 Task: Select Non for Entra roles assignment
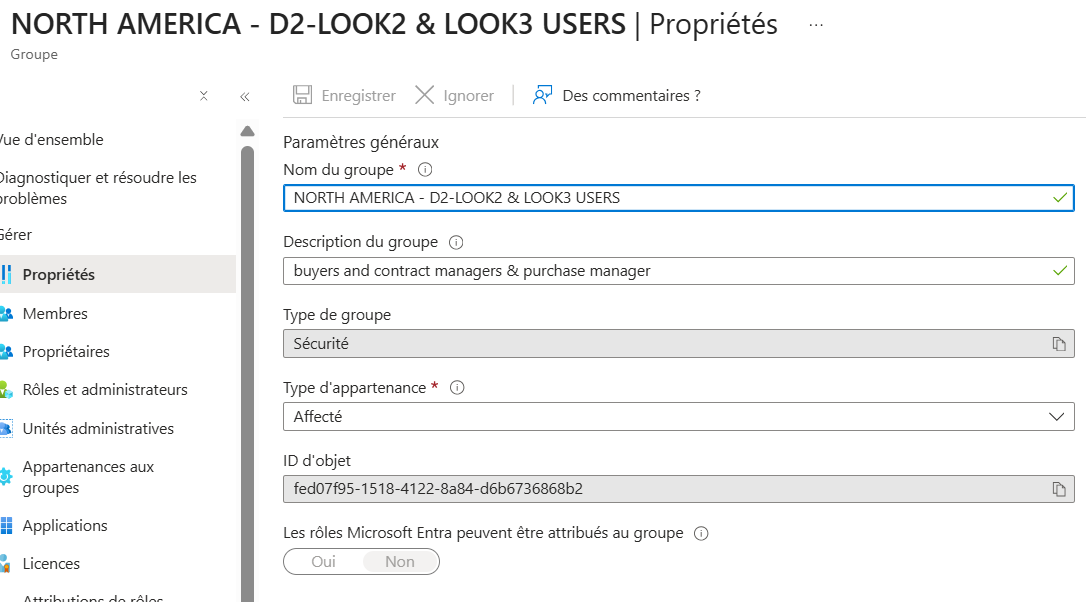click(x=400, y=562)
